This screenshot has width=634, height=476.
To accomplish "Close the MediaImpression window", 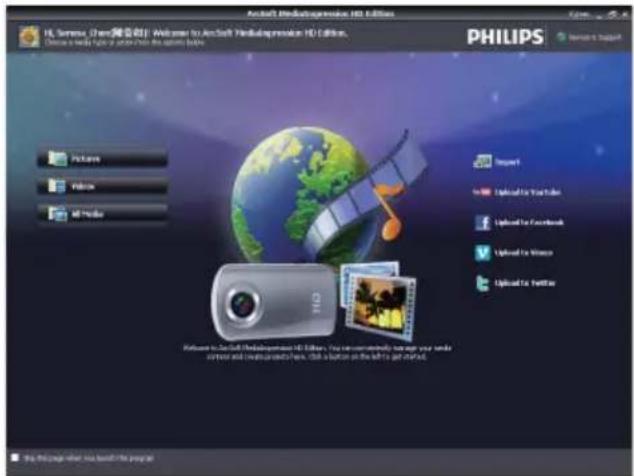I will [626, 14].
